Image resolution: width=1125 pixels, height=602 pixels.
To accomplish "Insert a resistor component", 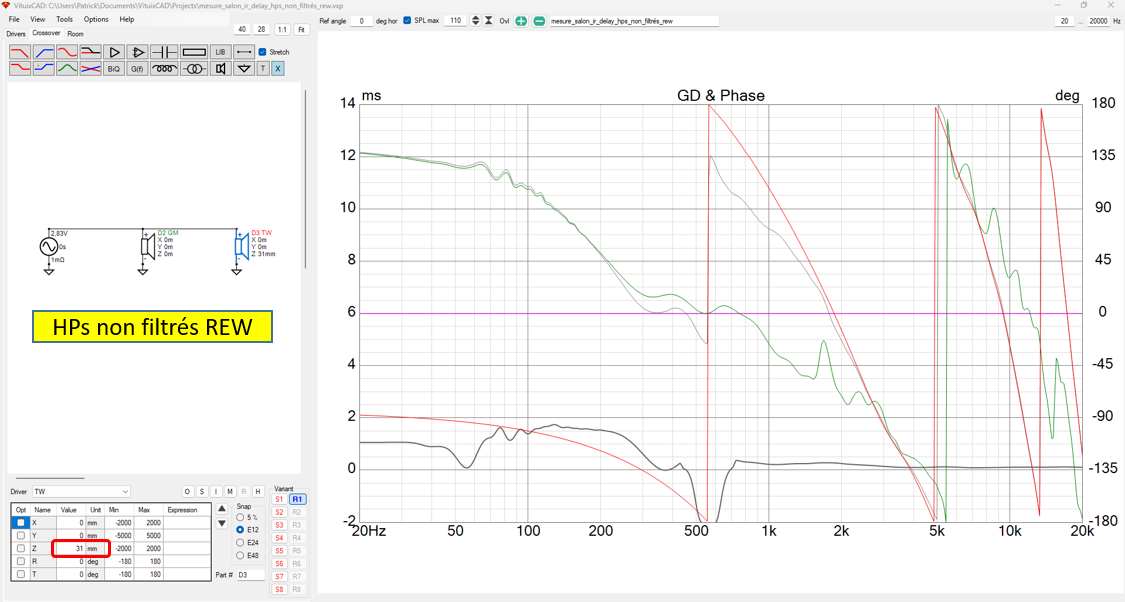I will click(x=194, y=52).
